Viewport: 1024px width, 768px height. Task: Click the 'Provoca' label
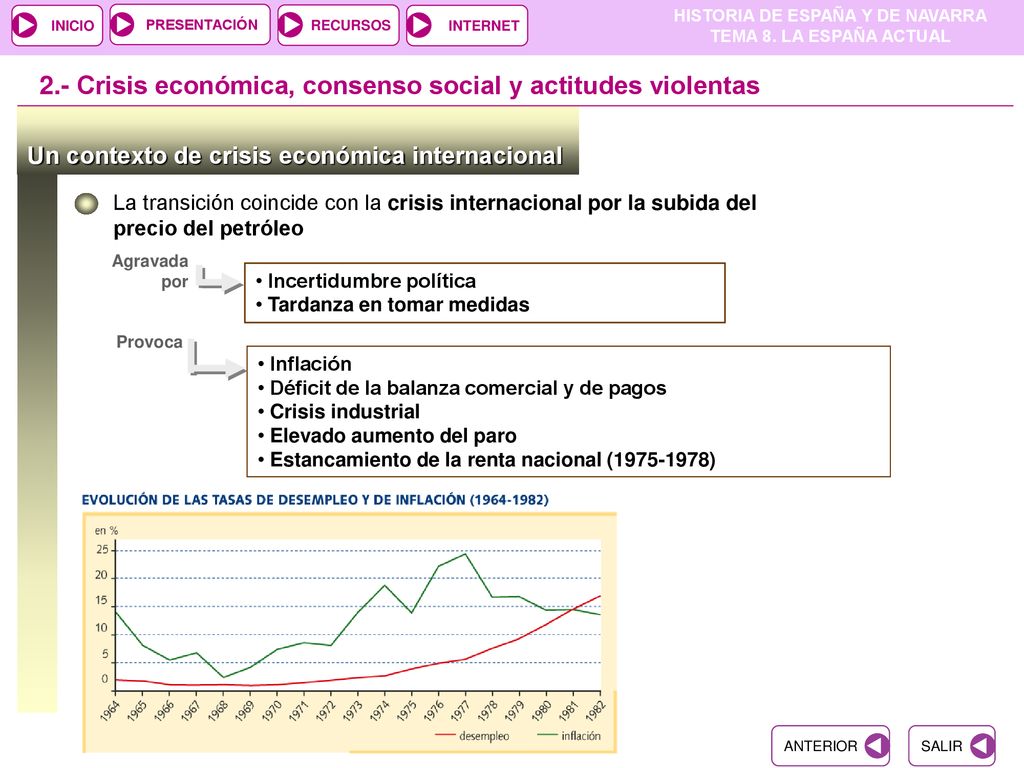(x=149, y=342)
